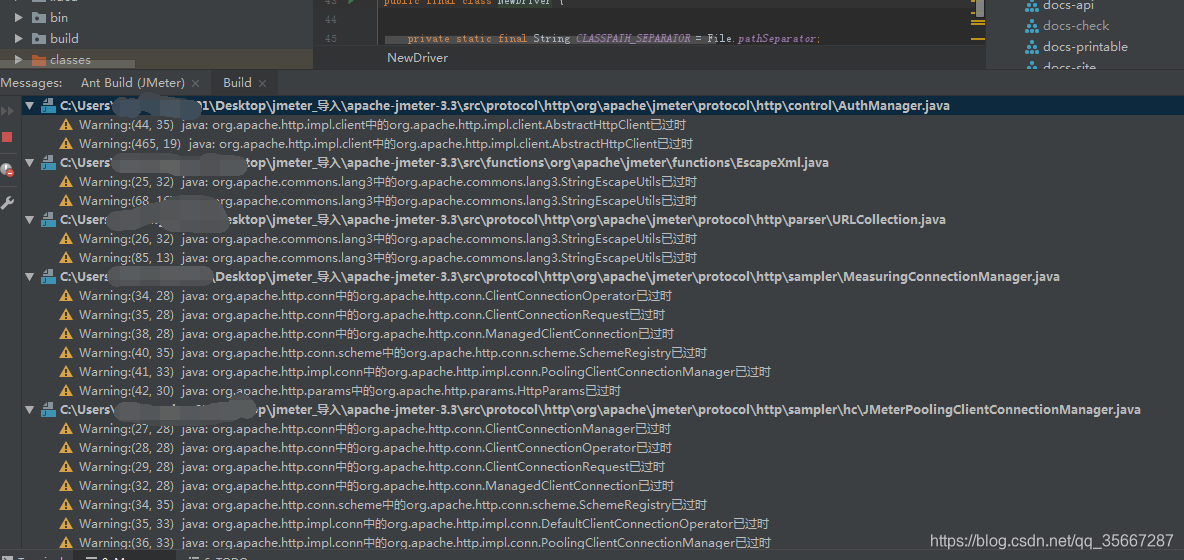This screenshot has height=560, width=1184.
Task: Stop the running build with red square
Action: 8,137
